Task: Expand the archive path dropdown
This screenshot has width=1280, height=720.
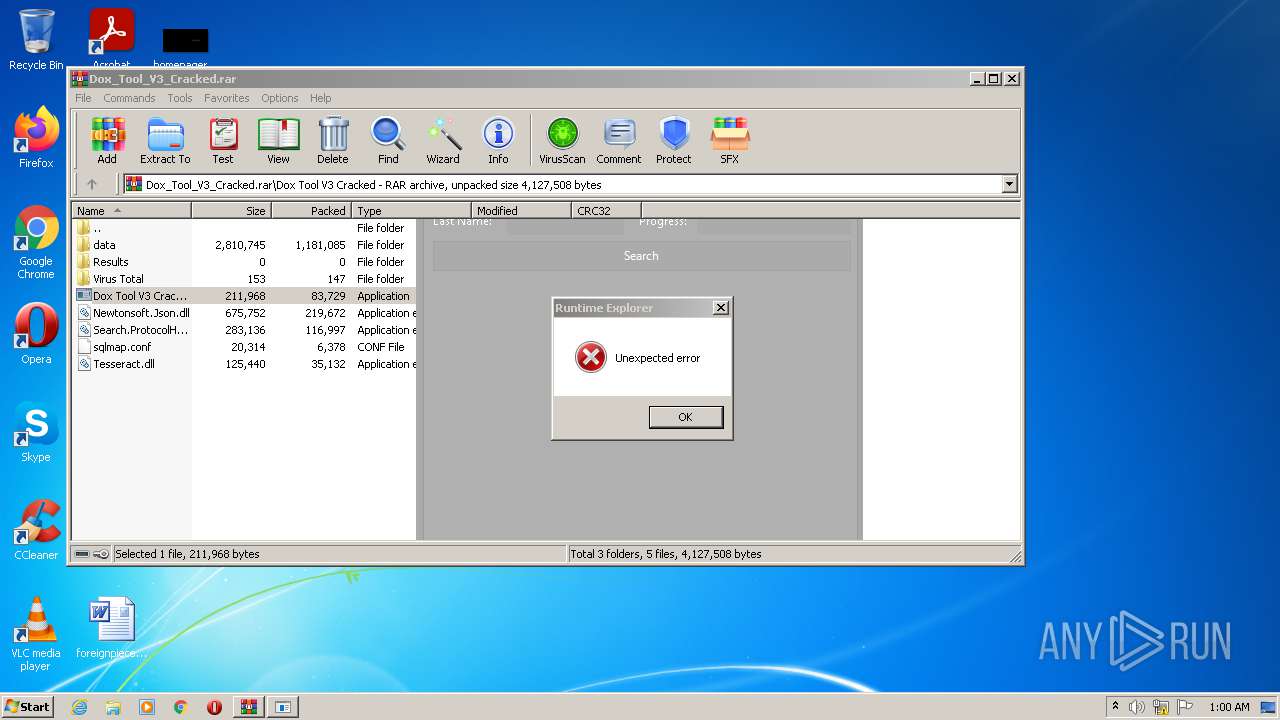Action: point(1009,184)
